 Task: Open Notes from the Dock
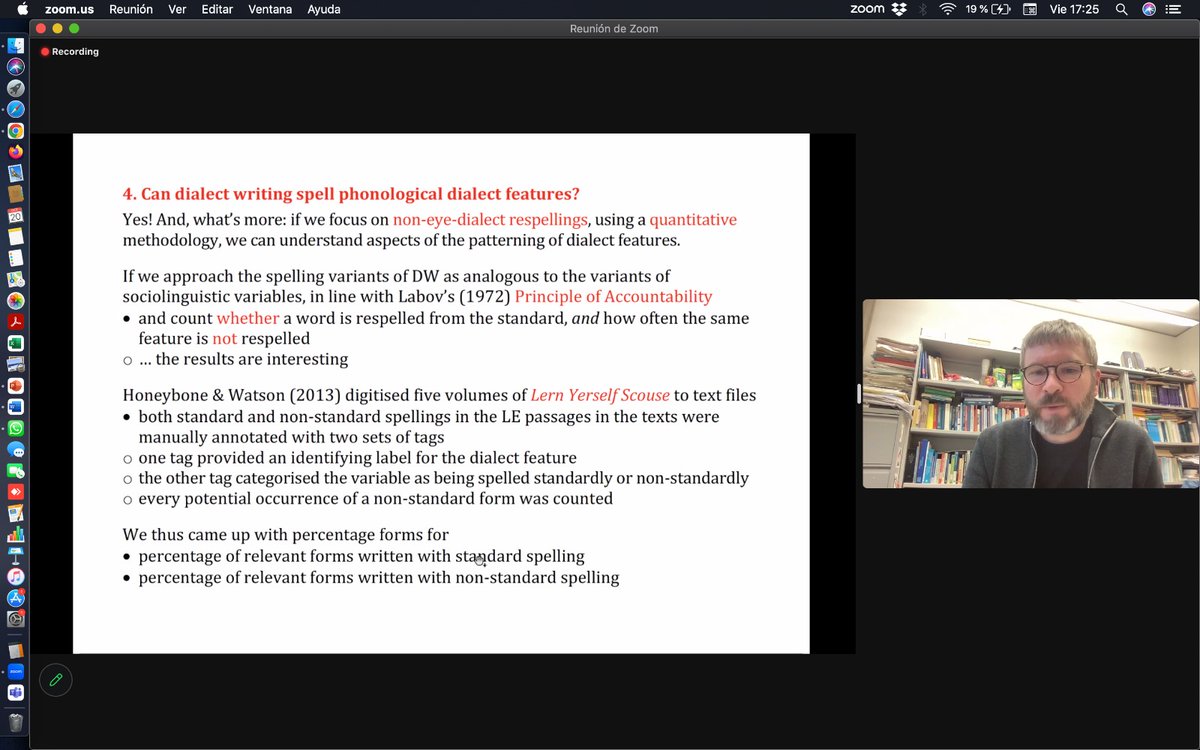15,237
